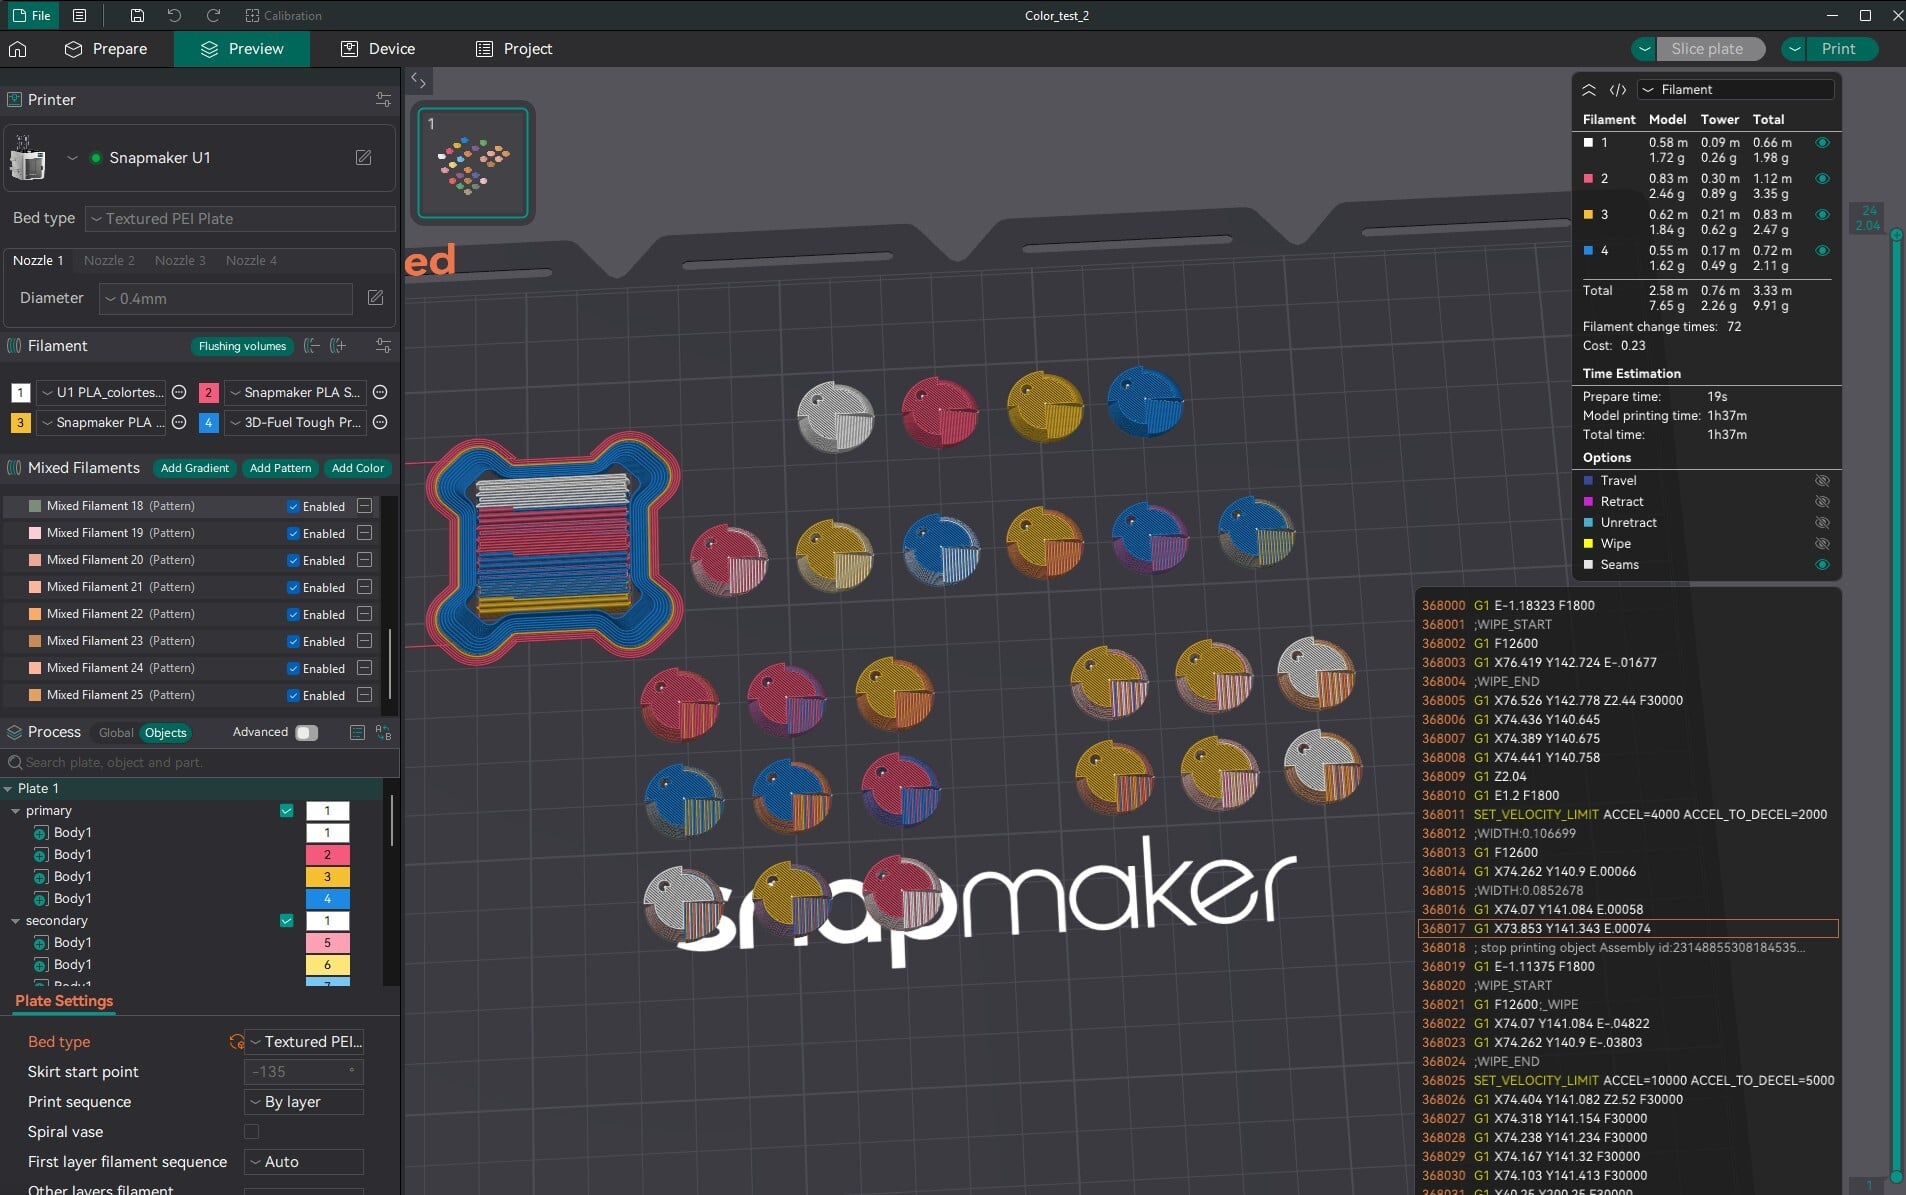Viewport: 1906px width, 1195px height.
Task: Click the Flushing volumes button
Action: point(242,346)
